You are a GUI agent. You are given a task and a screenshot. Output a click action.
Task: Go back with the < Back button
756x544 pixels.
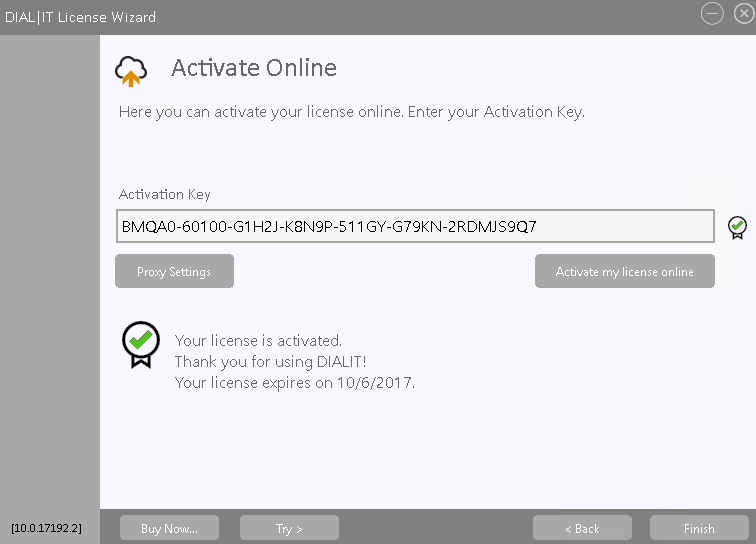[582, 528]
